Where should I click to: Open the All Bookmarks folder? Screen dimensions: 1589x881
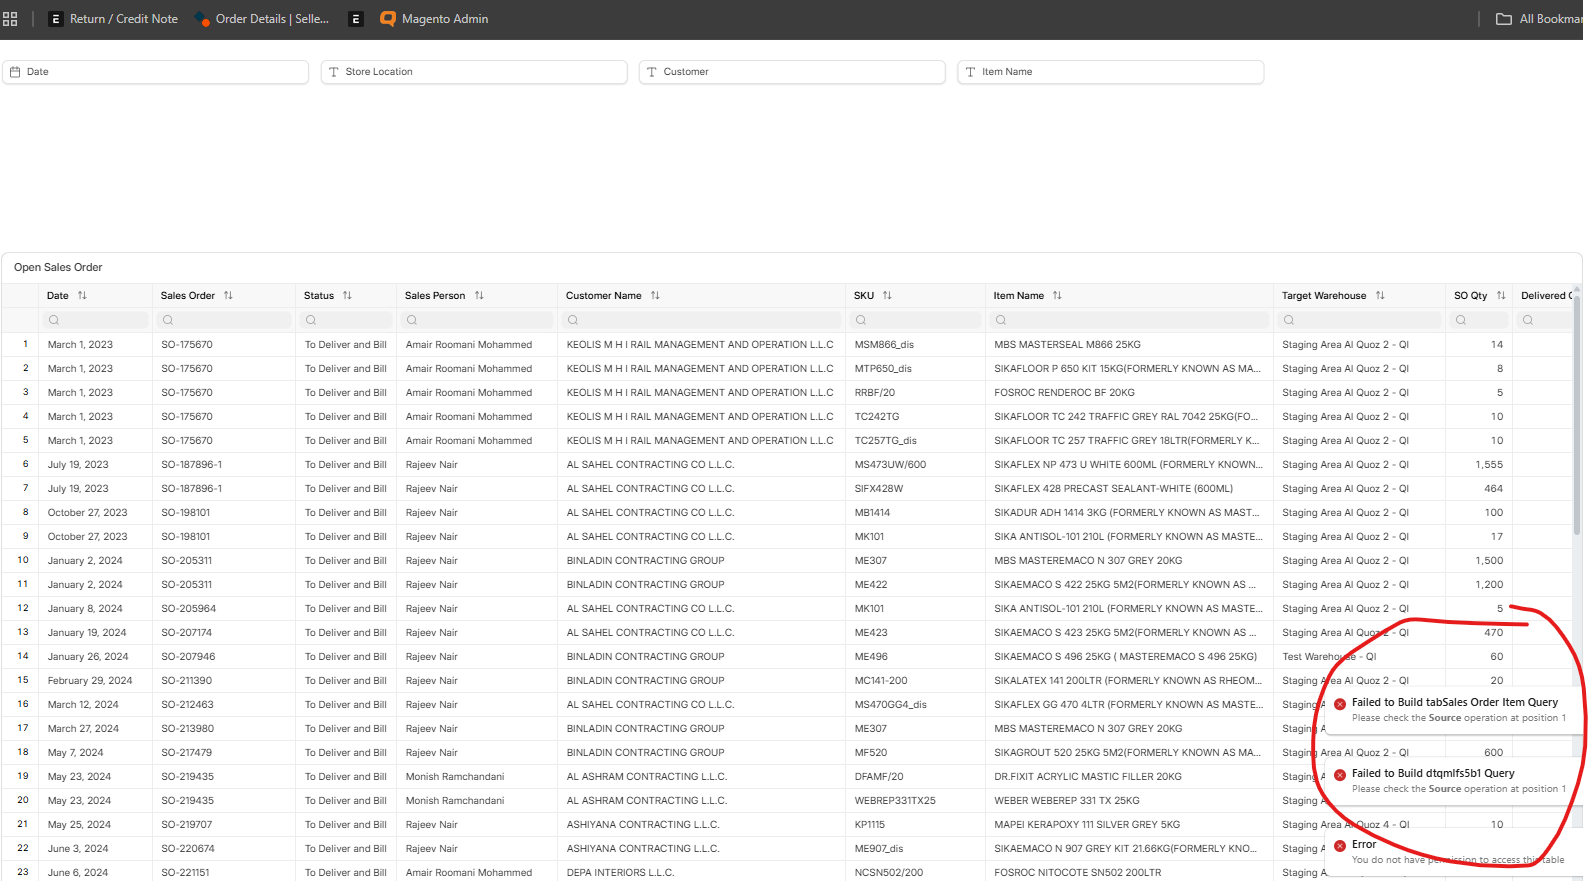pyautogui.click(x=1539, y=19)
